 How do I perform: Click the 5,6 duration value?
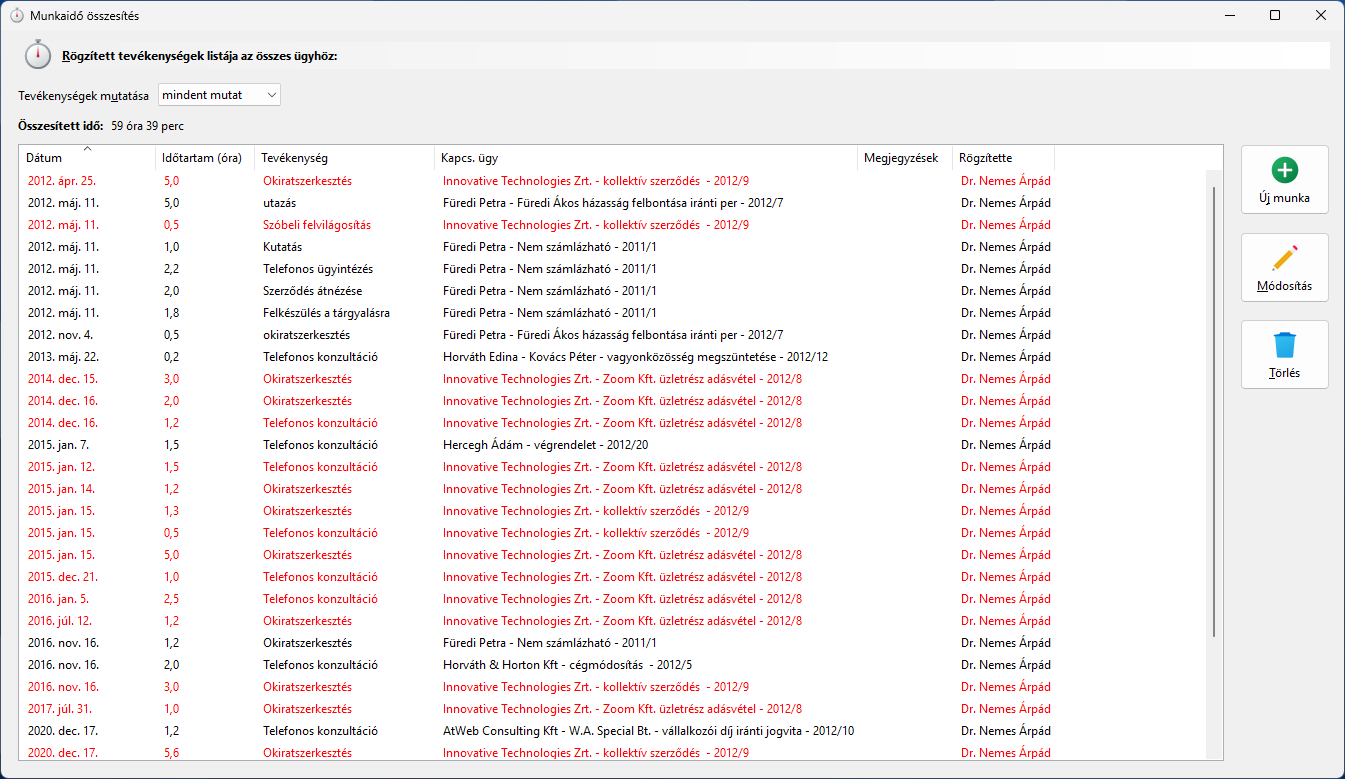(x=171, y=753)
